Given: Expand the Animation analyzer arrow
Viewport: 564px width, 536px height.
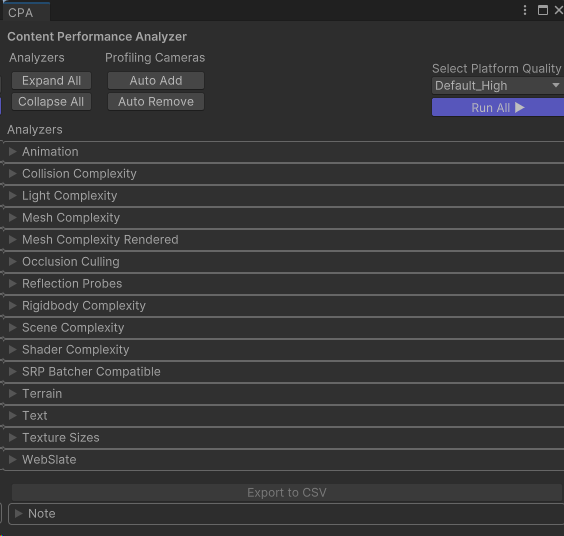Looking at the screenshot, I should pyautogui.click(x=13, y=151).
